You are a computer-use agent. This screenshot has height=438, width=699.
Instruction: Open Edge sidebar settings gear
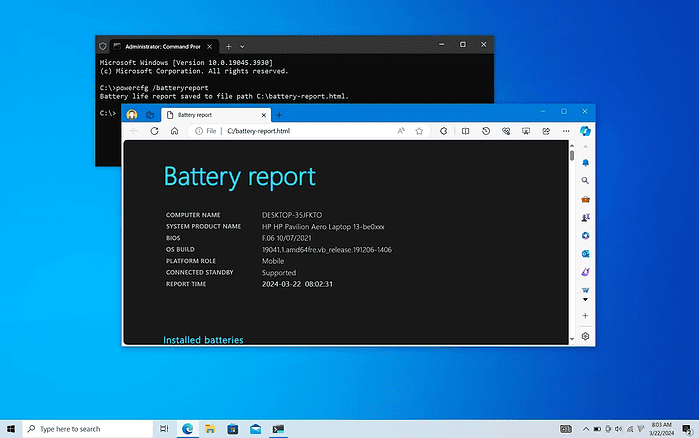point(585,336)
